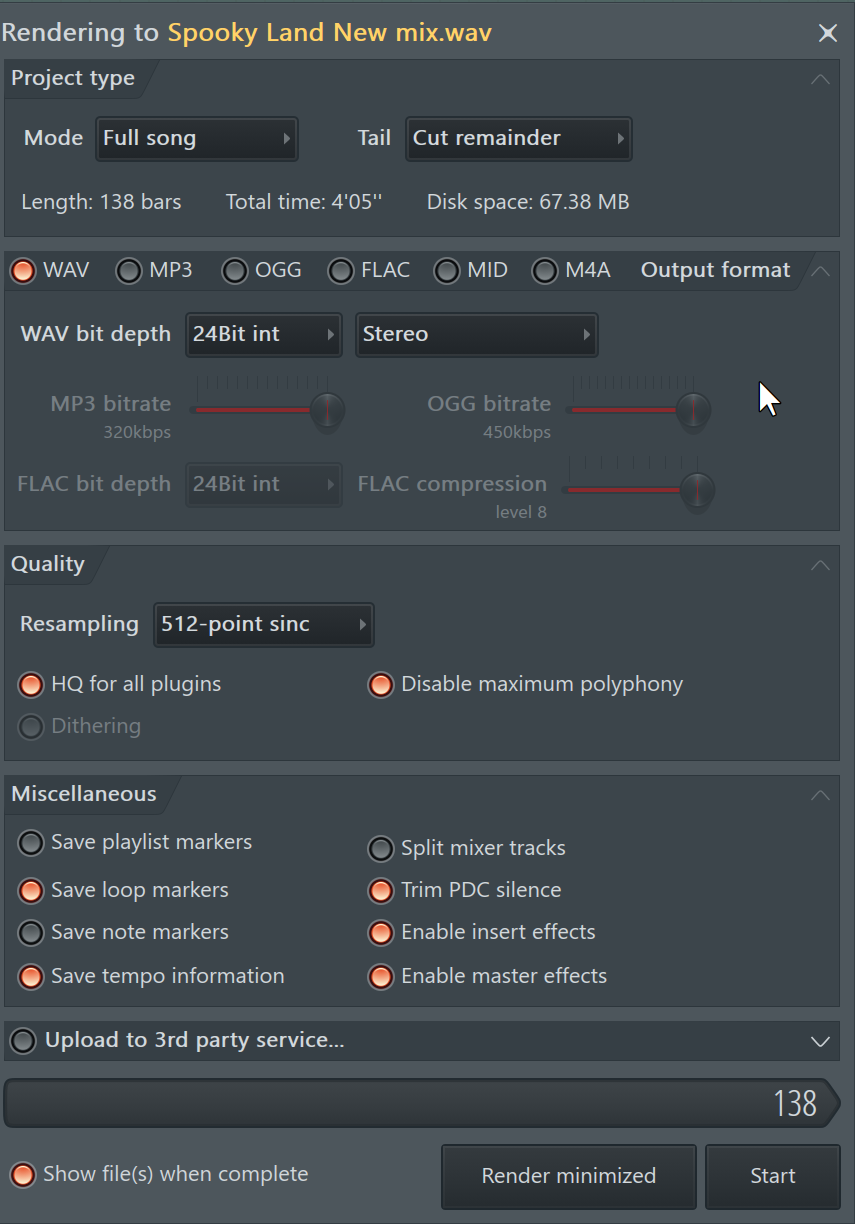Expand Upload to 3rd party service
The image size is (855, 1224).
(820, 1041)
